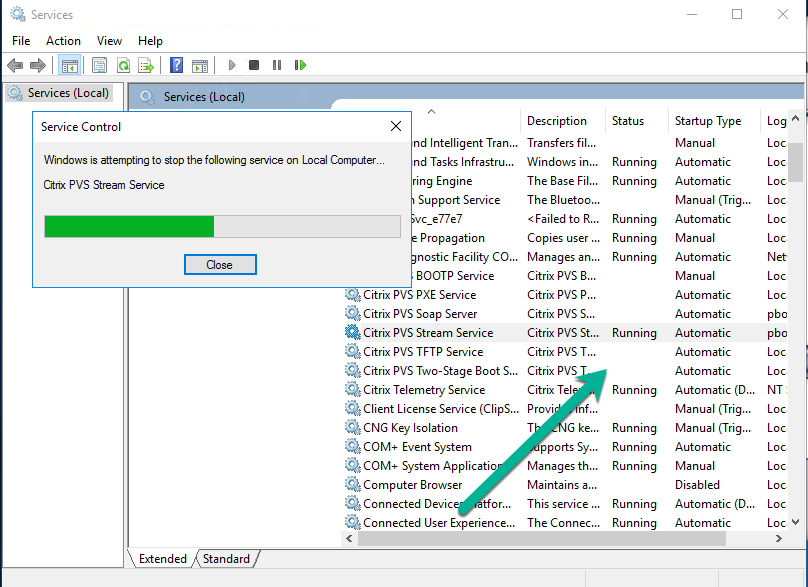Image resolution: width=808 pixels, height=587 pixels.
Task: Select the Citrix PVS PXE Service name
Action: [419, 294]
